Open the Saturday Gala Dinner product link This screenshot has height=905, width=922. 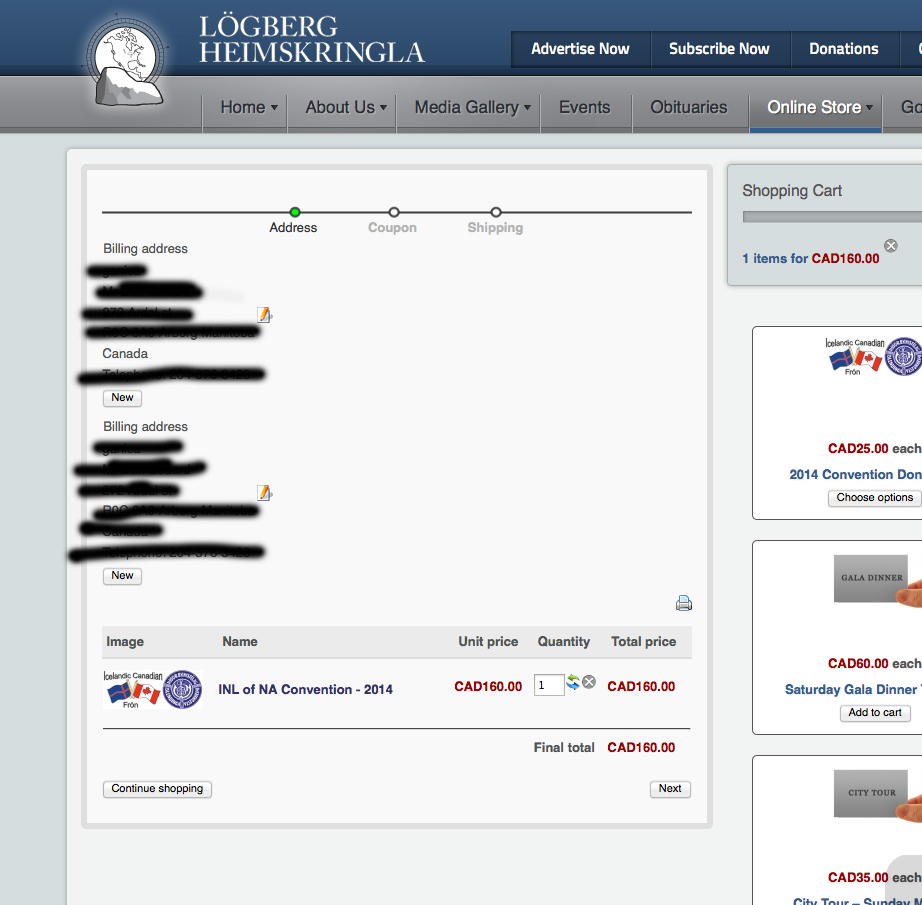tap(853, 689)
